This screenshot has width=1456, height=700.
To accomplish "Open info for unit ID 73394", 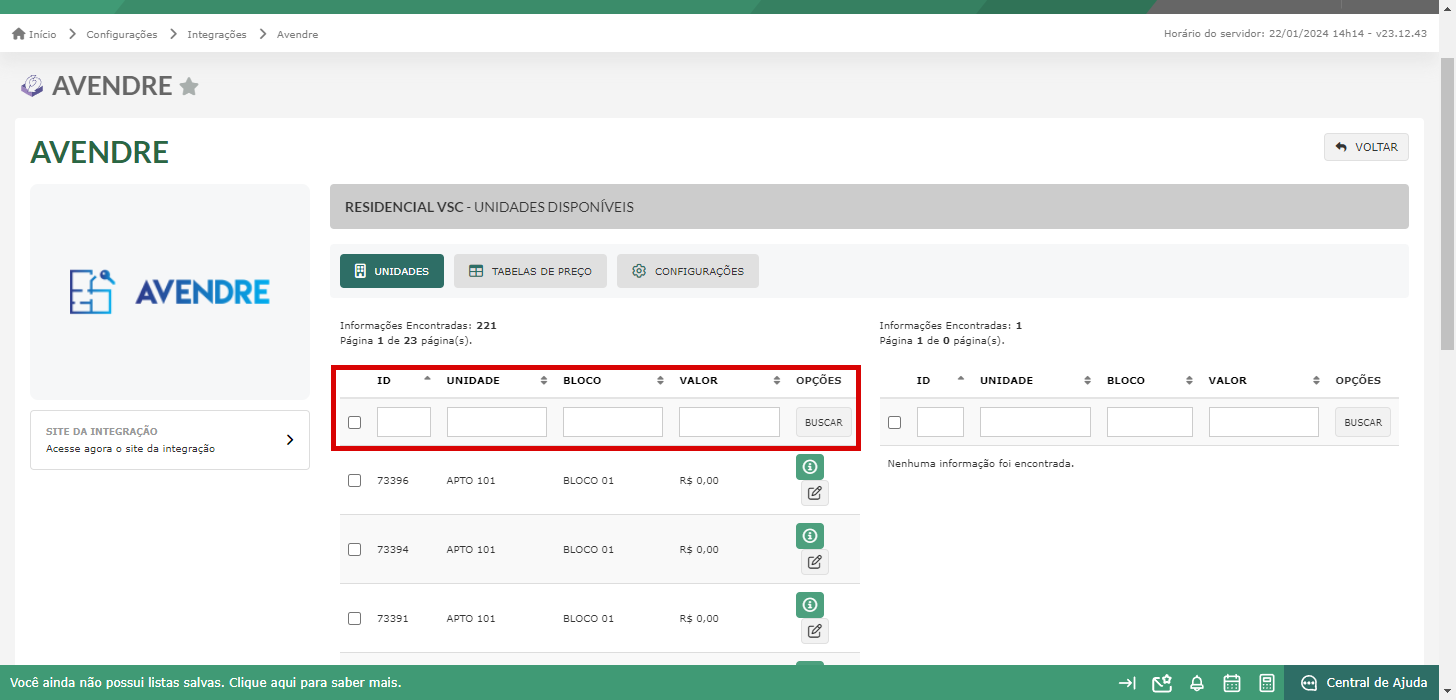I will pos(810,536).
